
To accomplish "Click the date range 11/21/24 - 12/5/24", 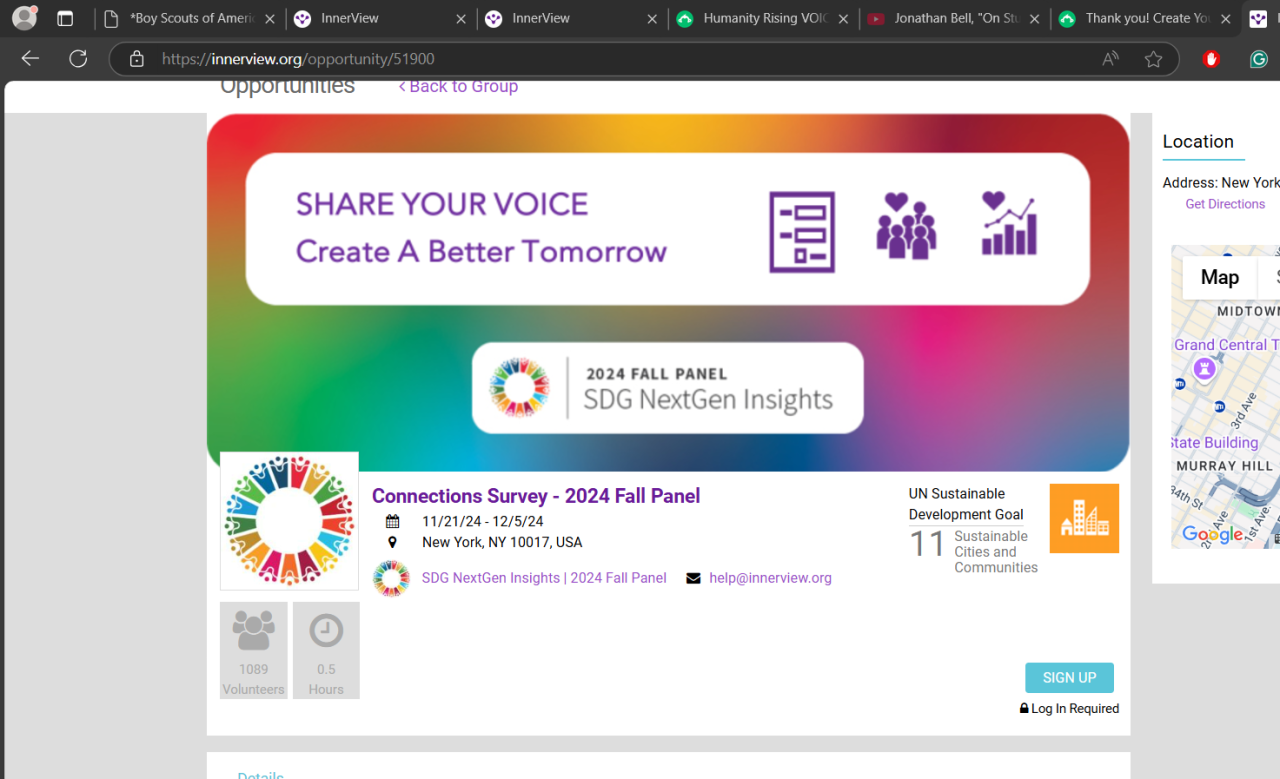I will pos(483,521).
